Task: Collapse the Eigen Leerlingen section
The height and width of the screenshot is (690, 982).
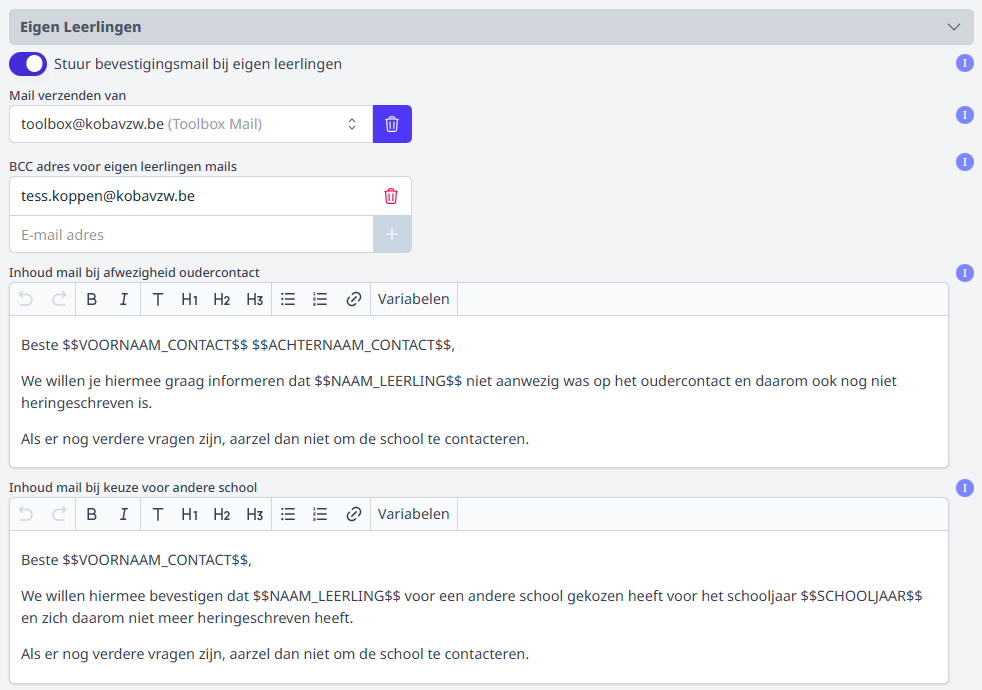Action: [x=953, y=27]
